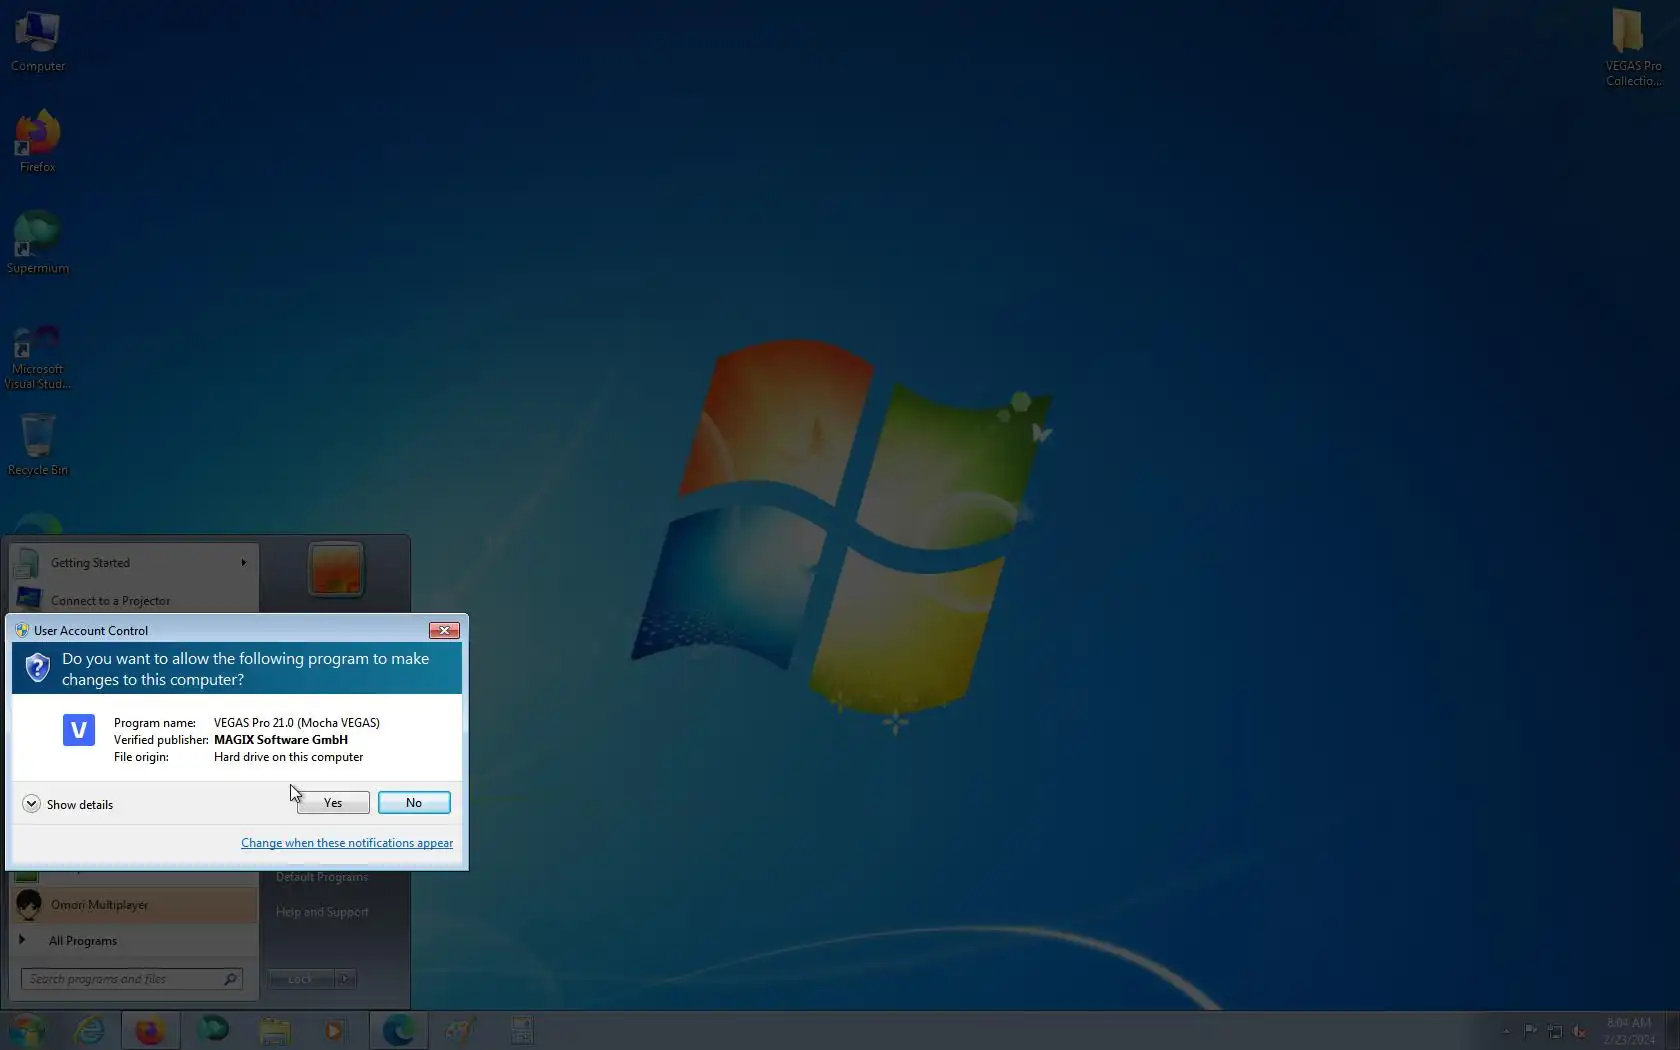
Task: Open Default Programs in the Start menu
Action: (322, 877)
